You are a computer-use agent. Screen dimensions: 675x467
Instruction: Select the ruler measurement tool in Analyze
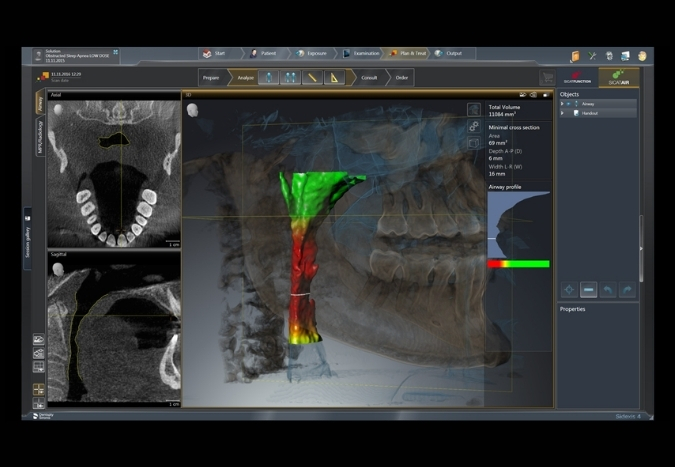click(313, 77)
